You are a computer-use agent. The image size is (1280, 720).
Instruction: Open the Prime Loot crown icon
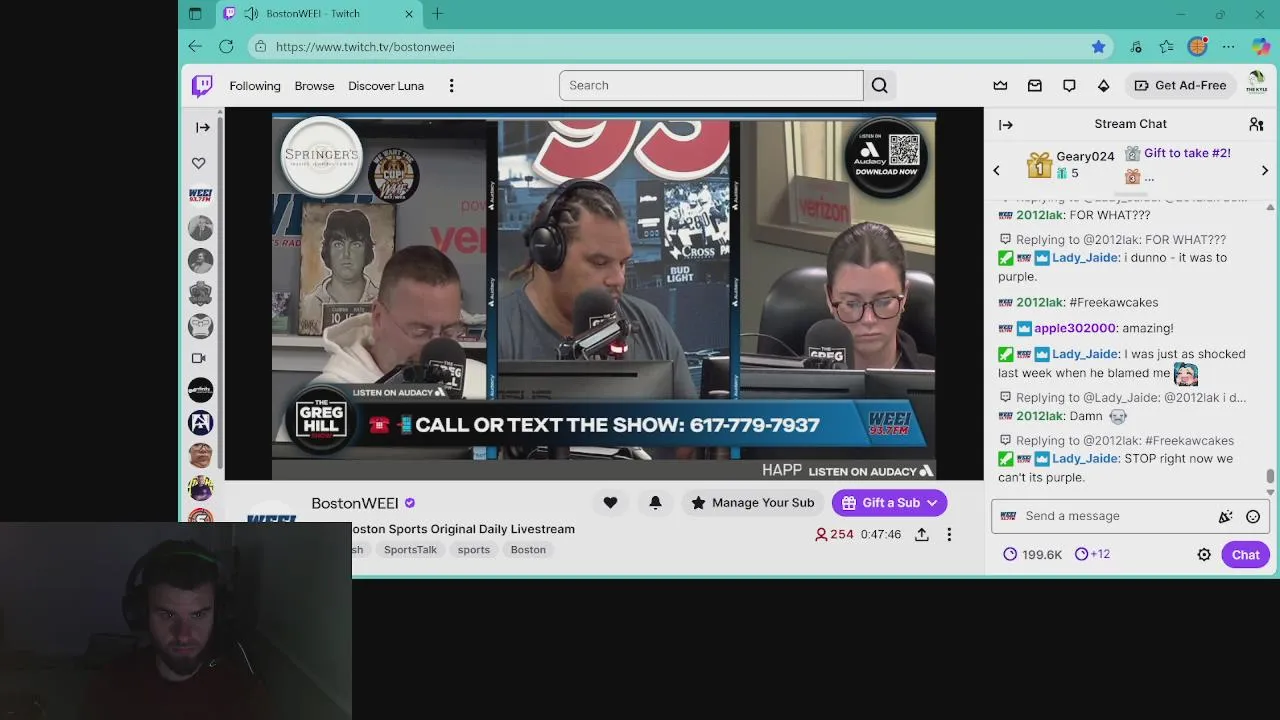click(1000, 86)
